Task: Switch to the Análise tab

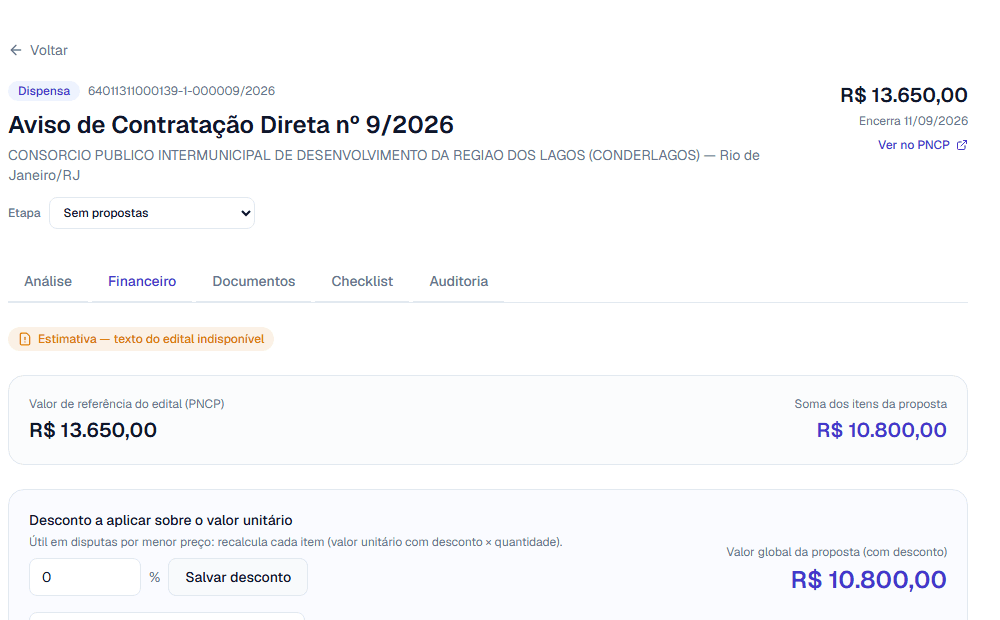Action: click(48, 281)
